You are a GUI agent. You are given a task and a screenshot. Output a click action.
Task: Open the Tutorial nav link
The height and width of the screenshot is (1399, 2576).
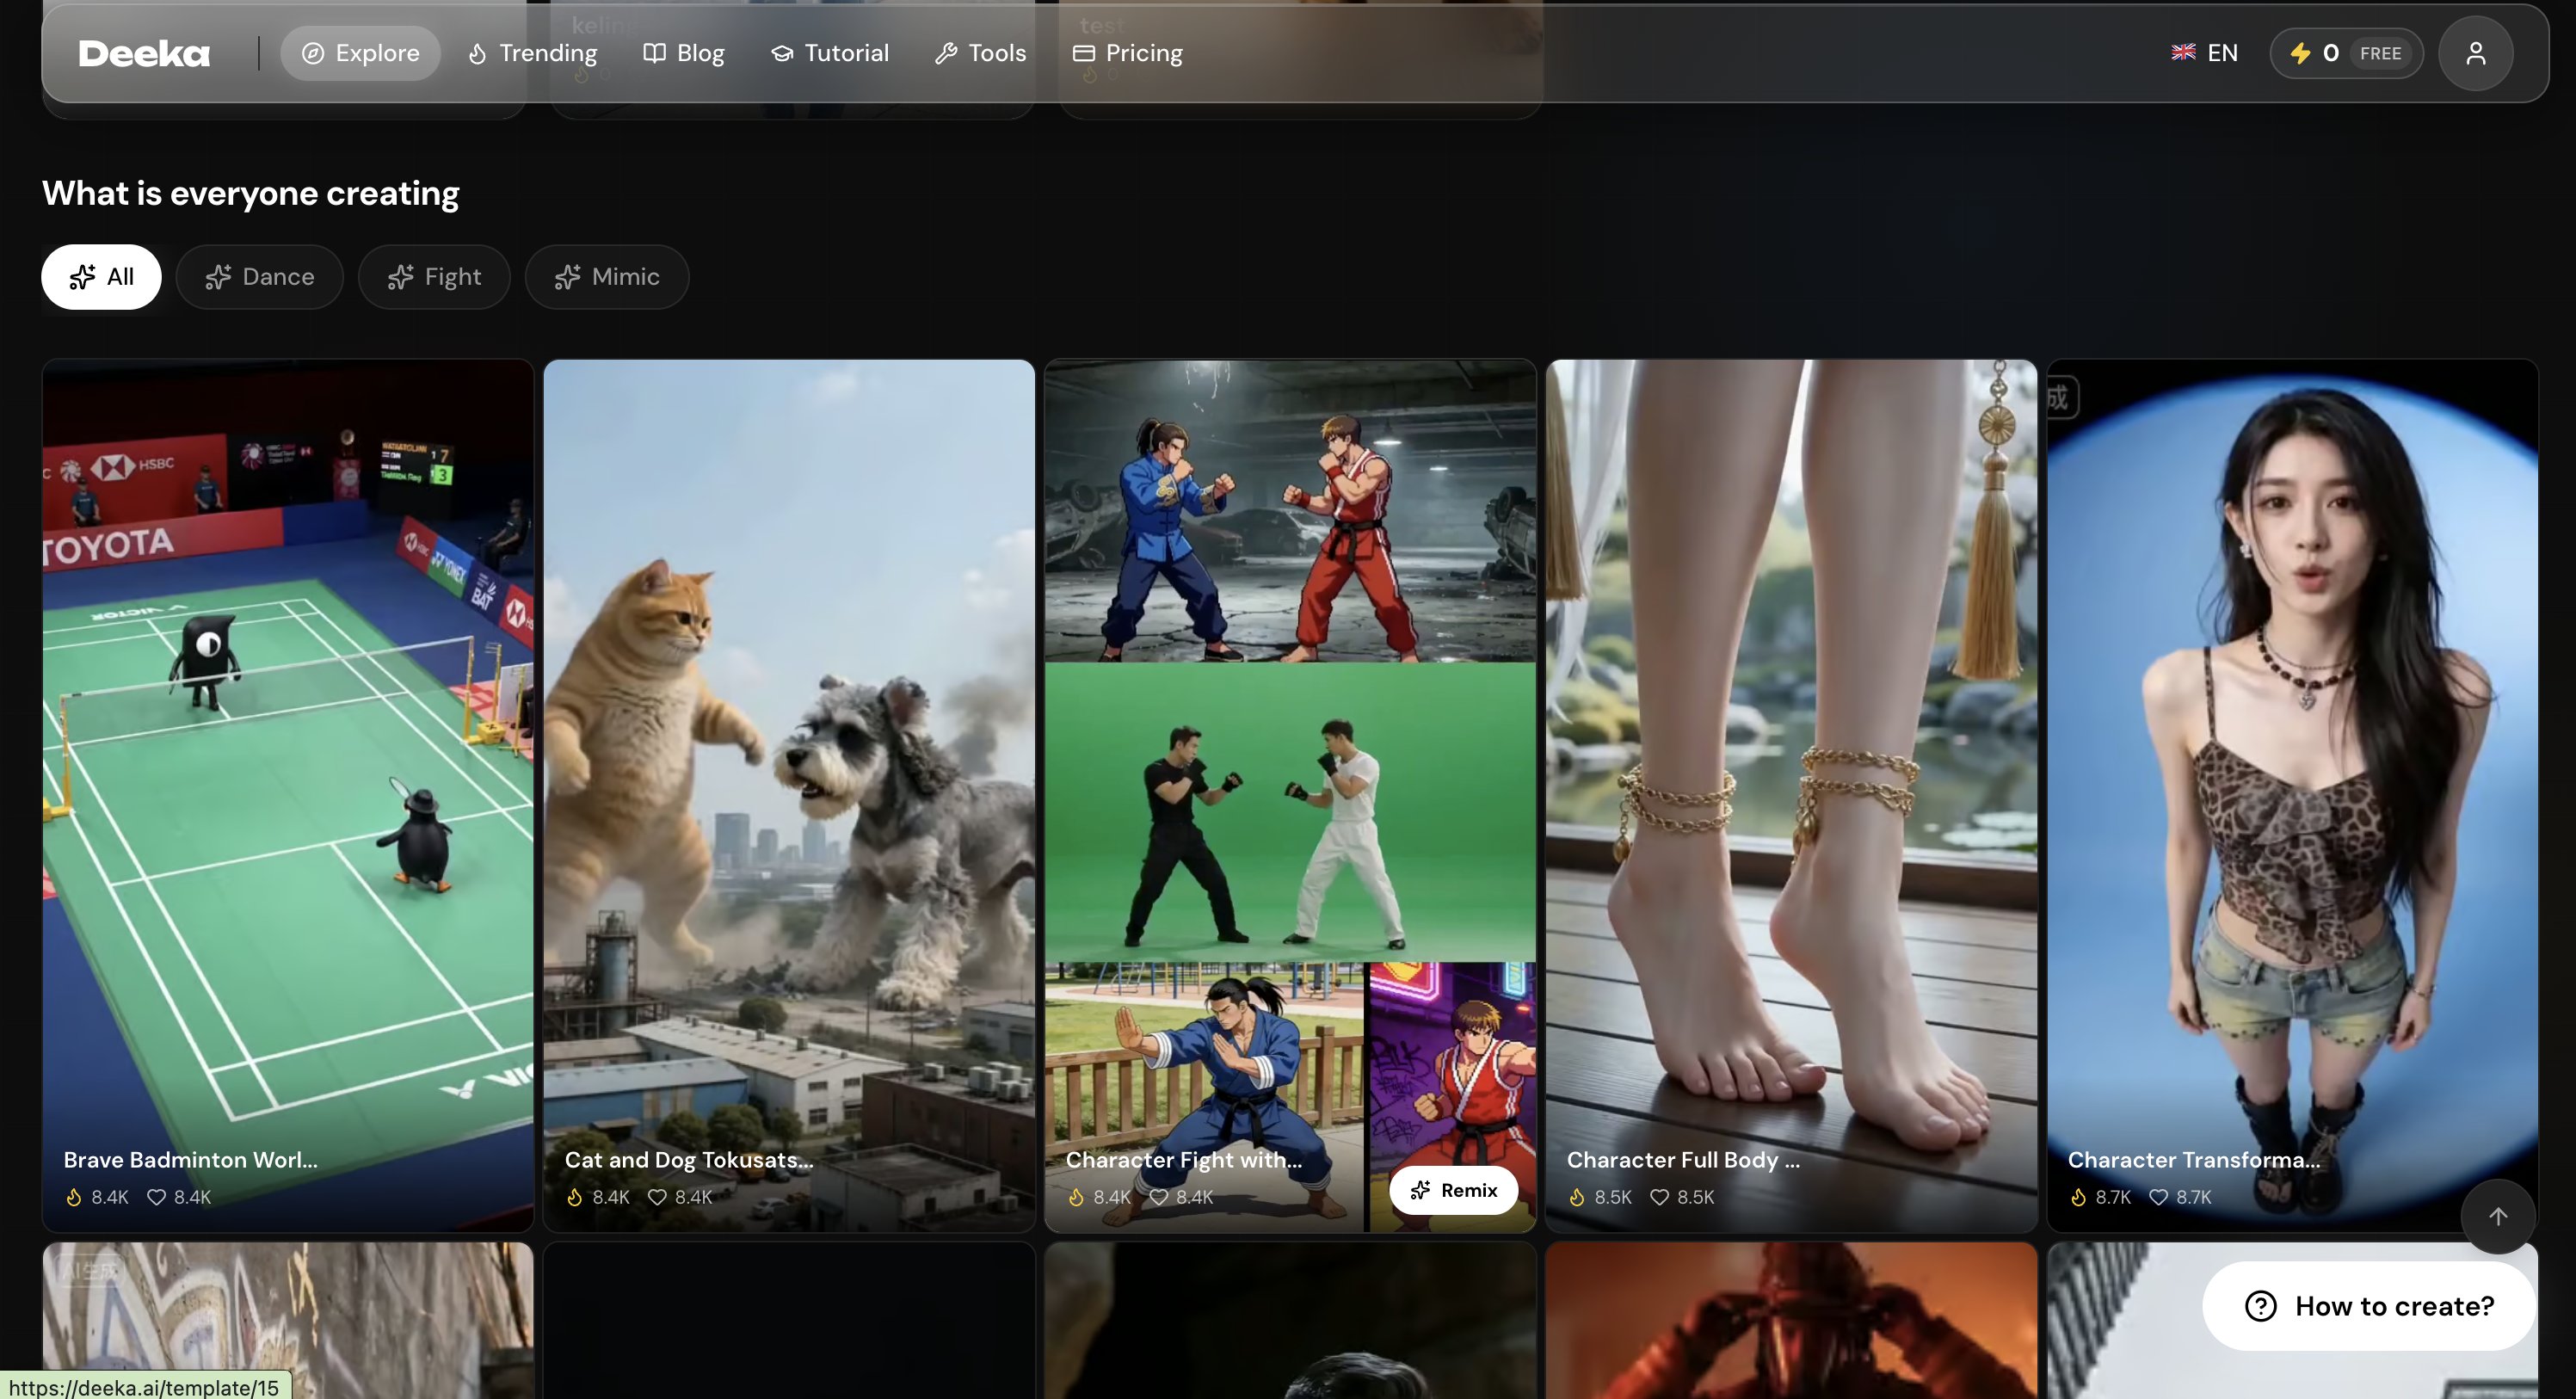829,53
